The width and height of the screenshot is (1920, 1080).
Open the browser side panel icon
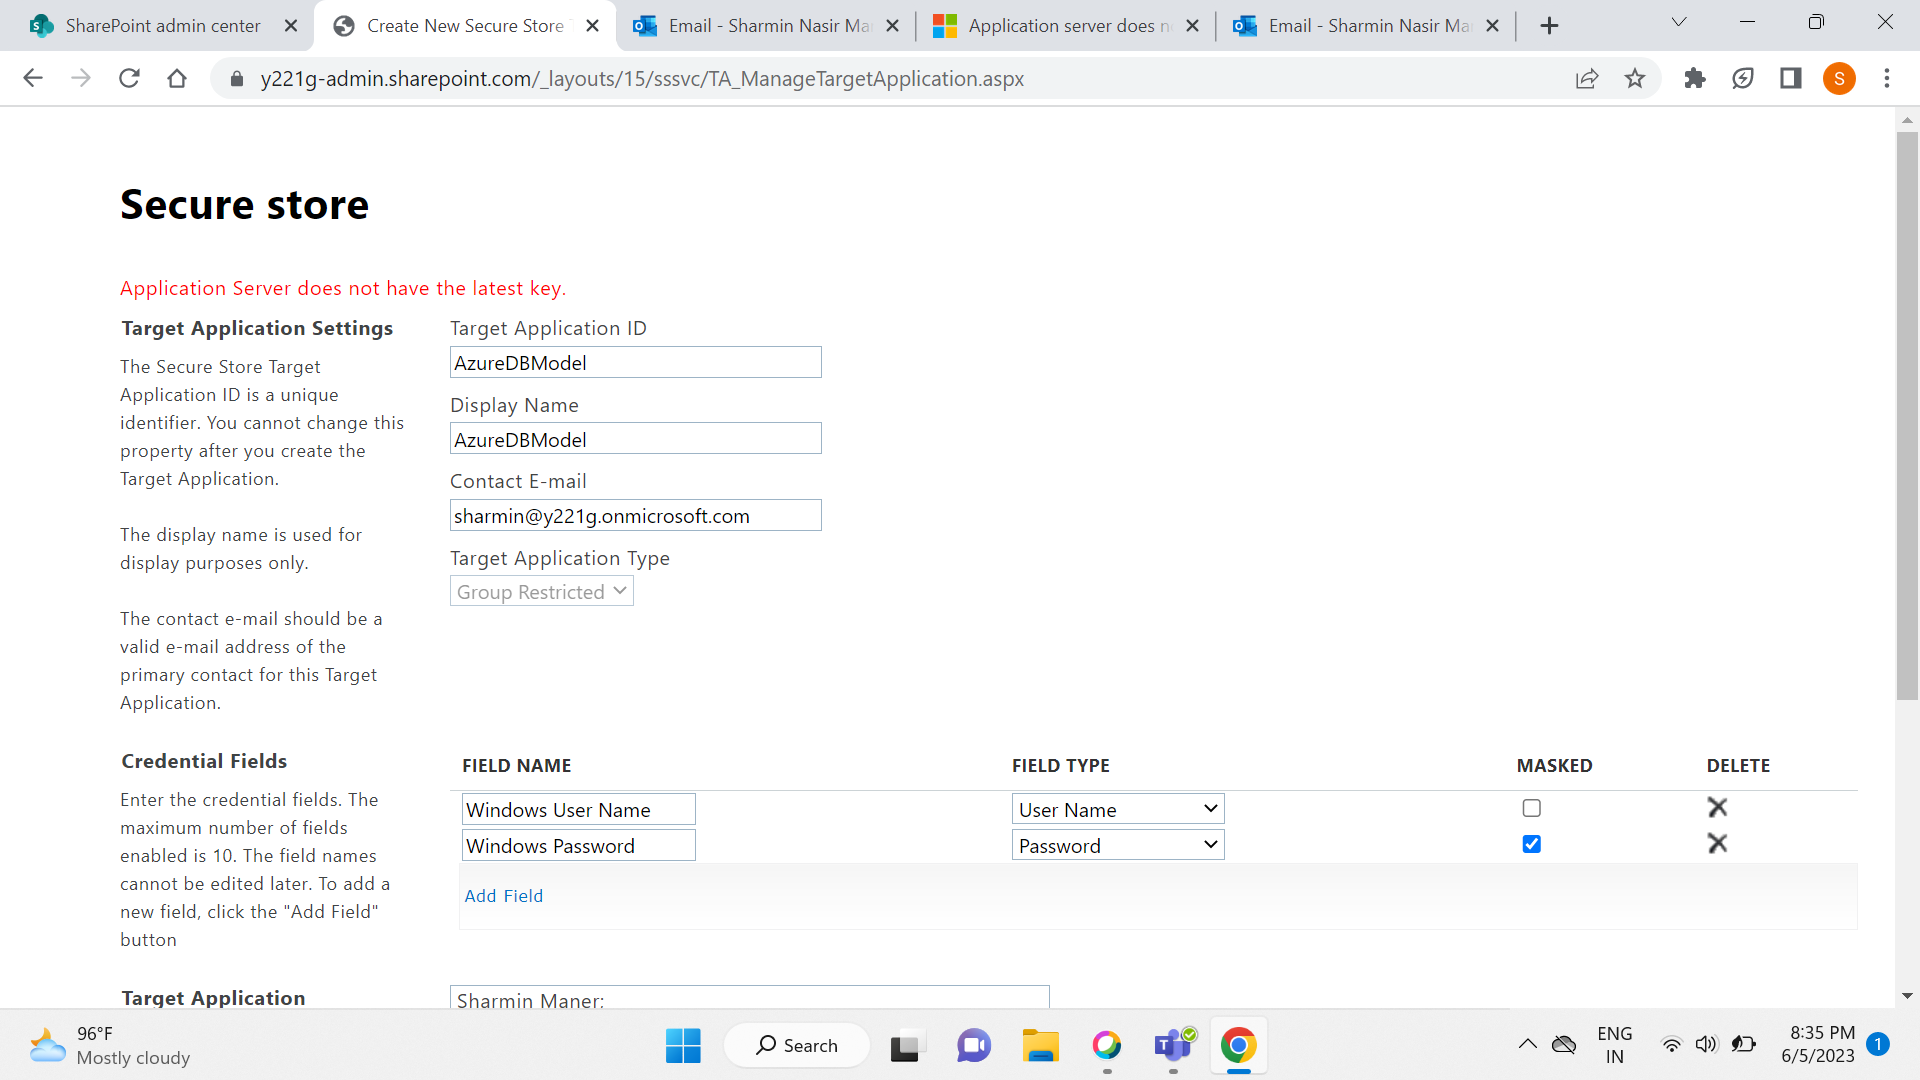(x=1790, y=79)
